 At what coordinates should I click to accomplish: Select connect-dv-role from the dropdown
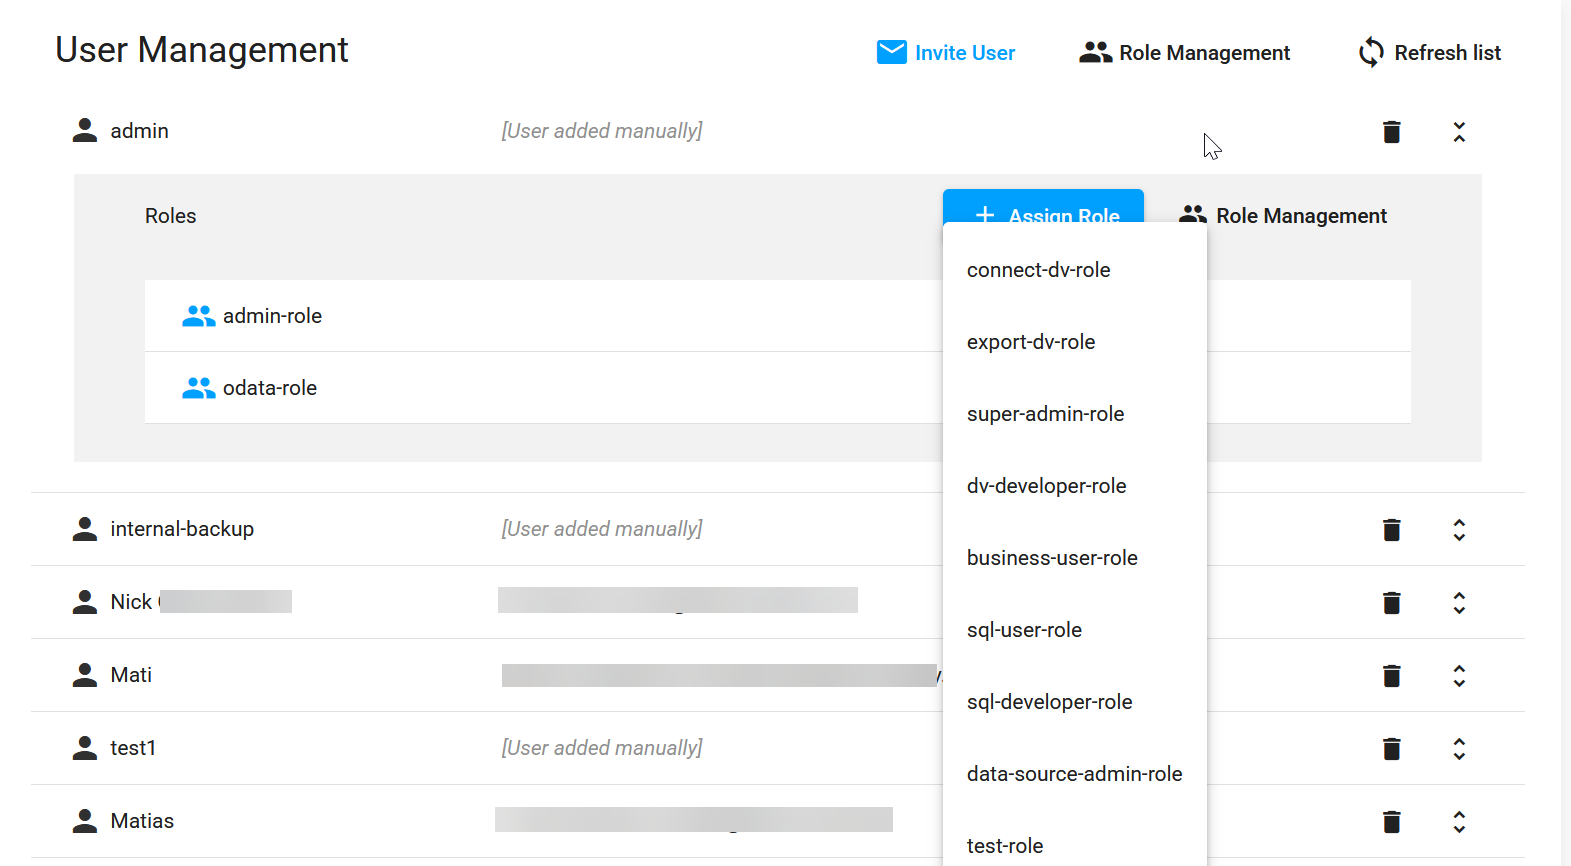pyautogui.click(x=1038, y=270)
